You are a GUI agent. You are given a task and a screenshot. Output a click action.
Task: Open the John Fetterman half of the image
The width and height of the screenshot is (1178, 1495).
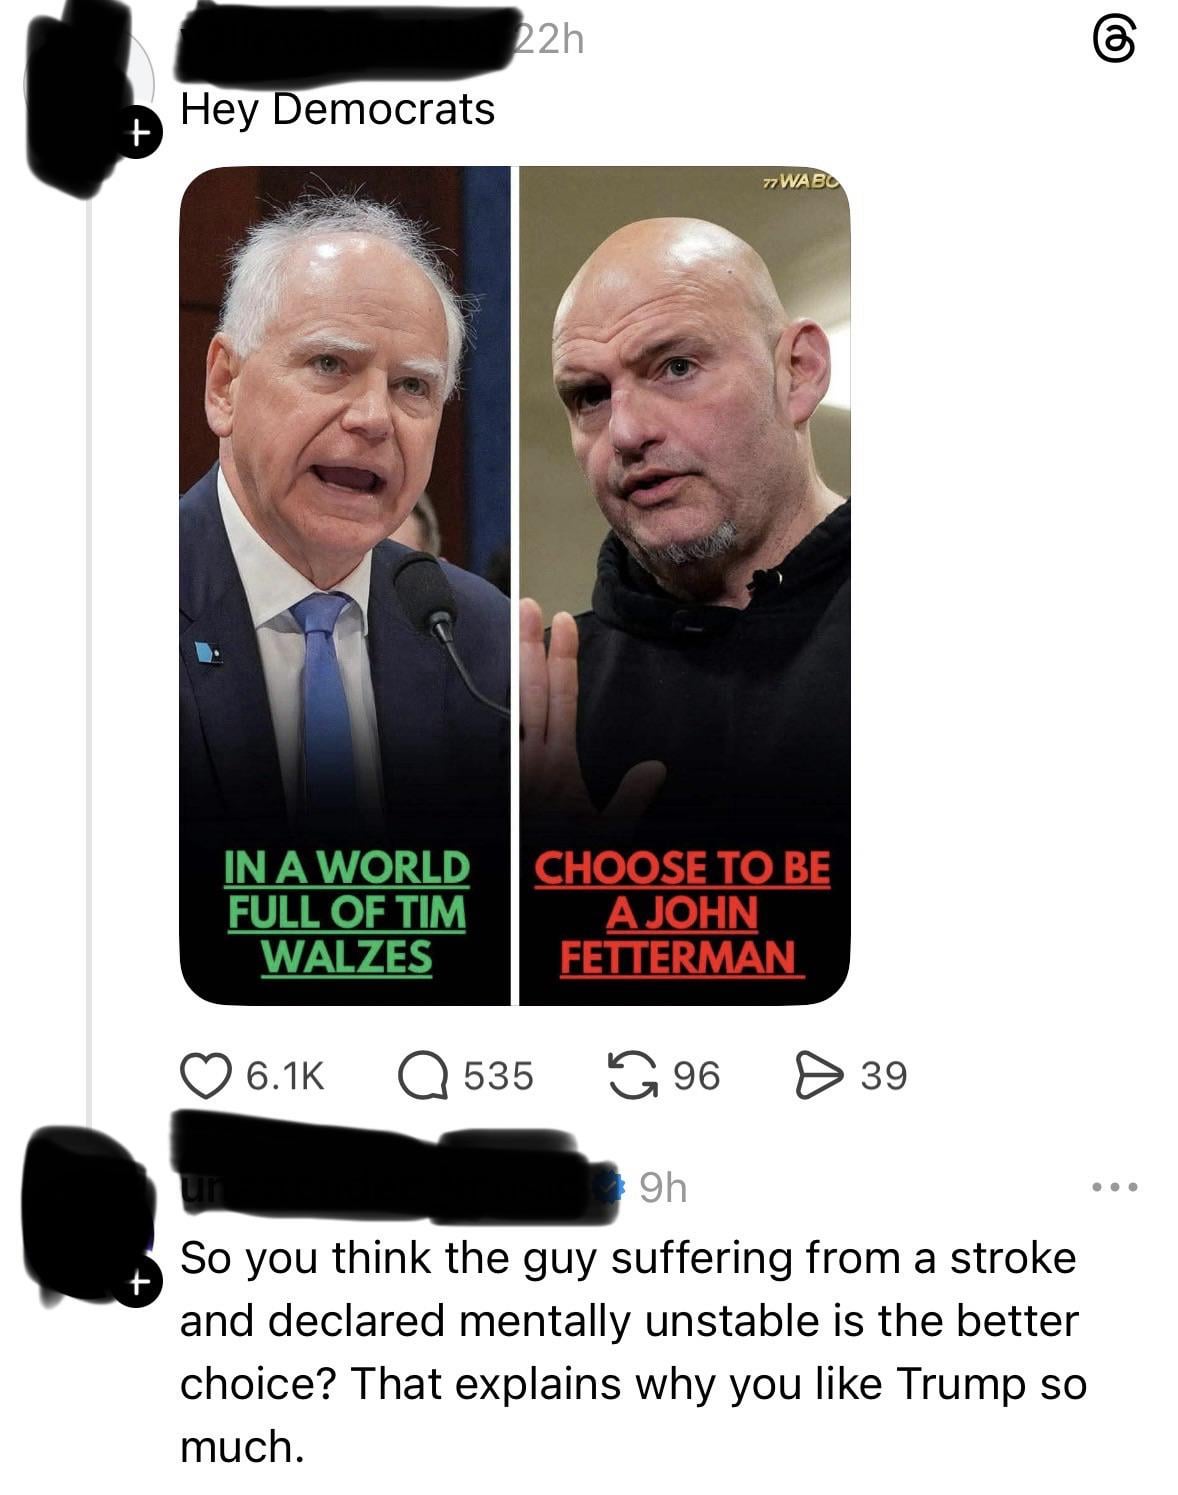[x=685, y=585]
